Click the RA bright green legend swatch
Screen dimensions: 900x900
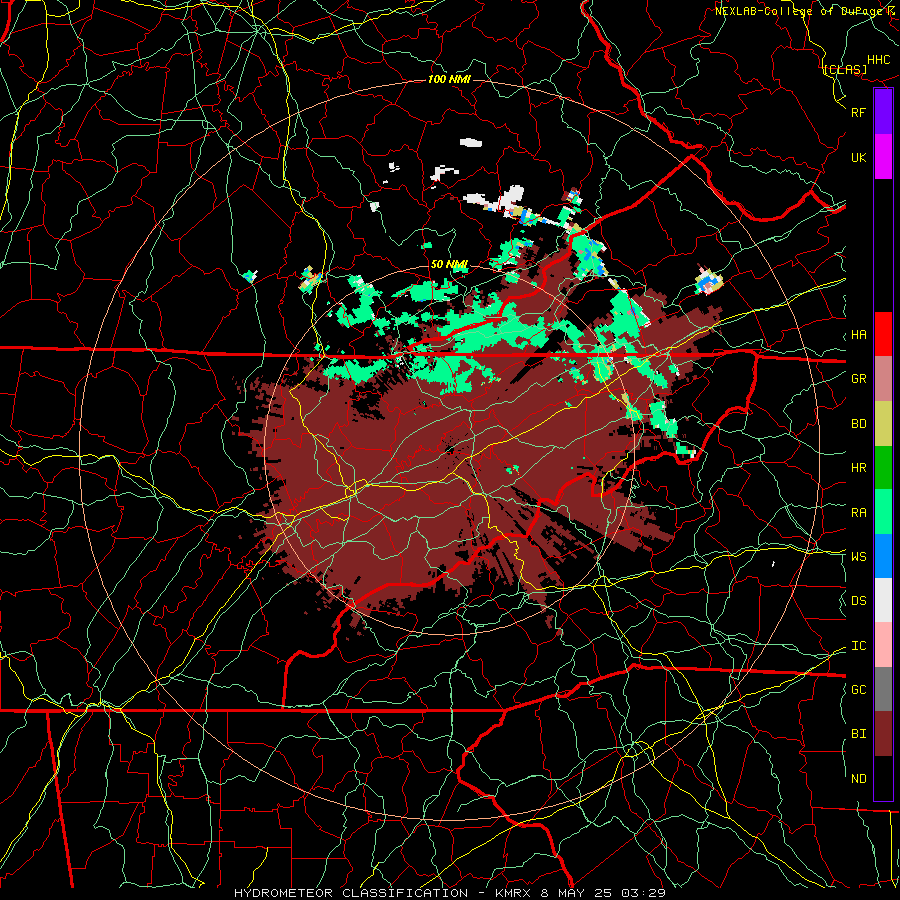(883, 512)
